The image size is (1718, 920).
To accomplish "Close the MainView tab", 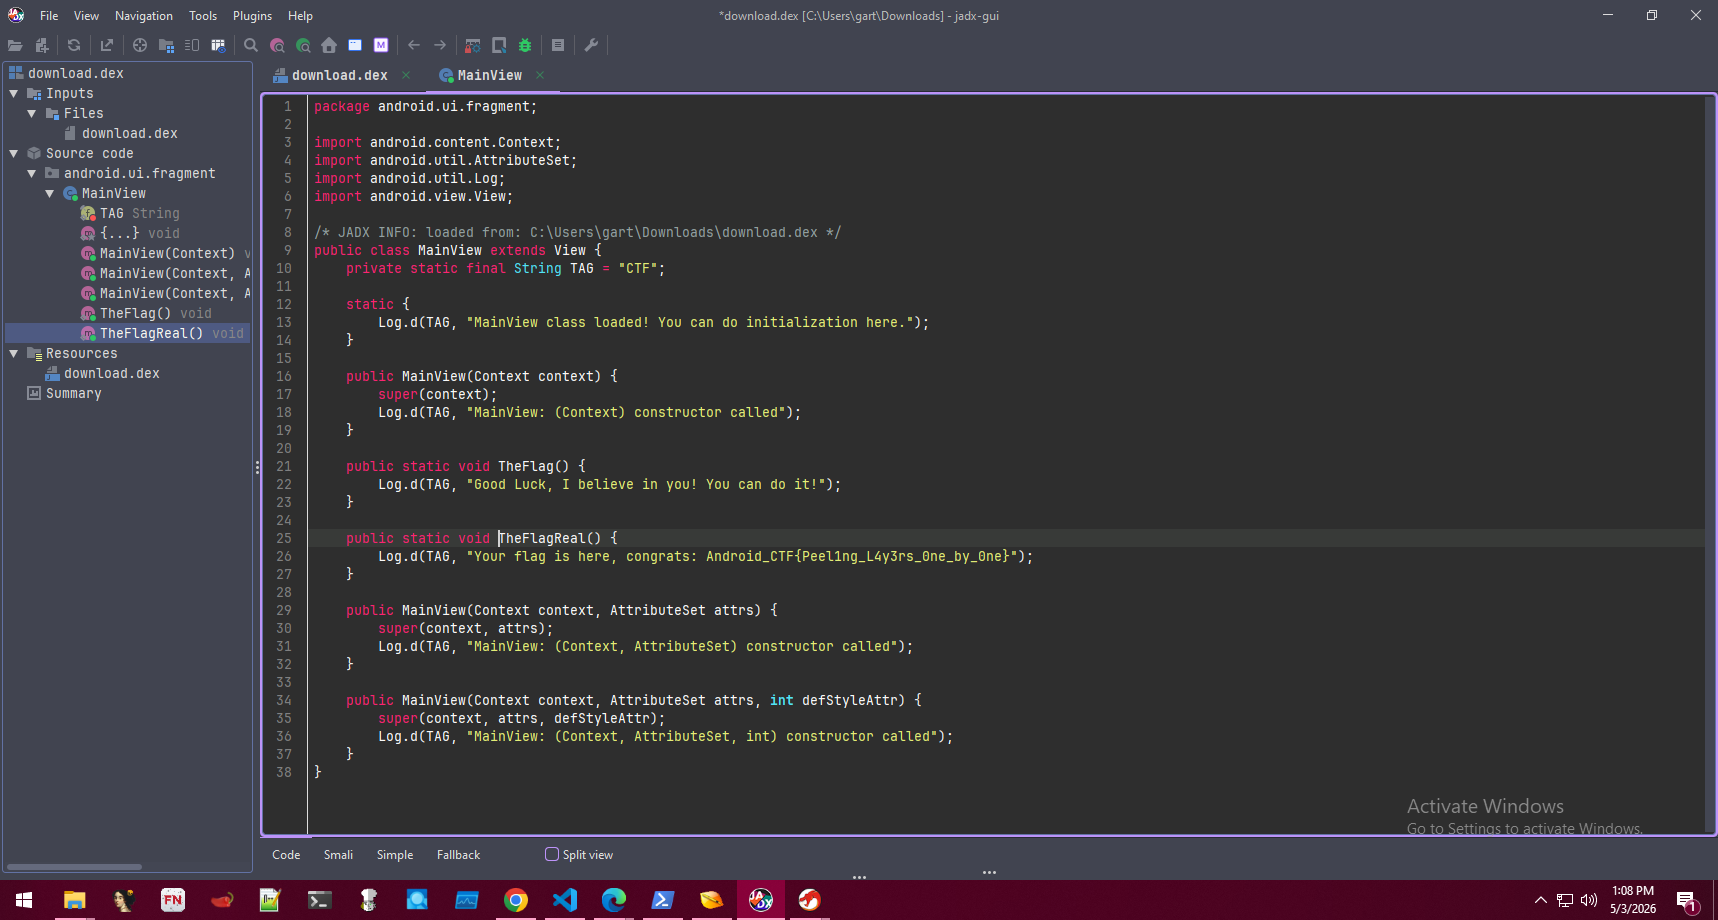I will tap(540, 75).
